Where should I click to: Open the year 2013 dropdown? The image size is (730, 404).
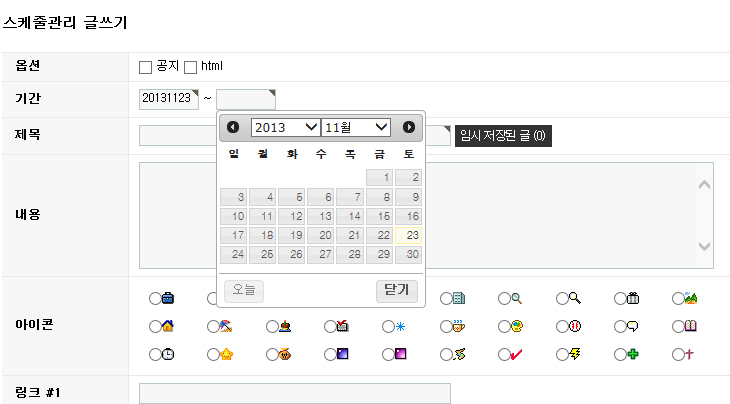(285, 127)
